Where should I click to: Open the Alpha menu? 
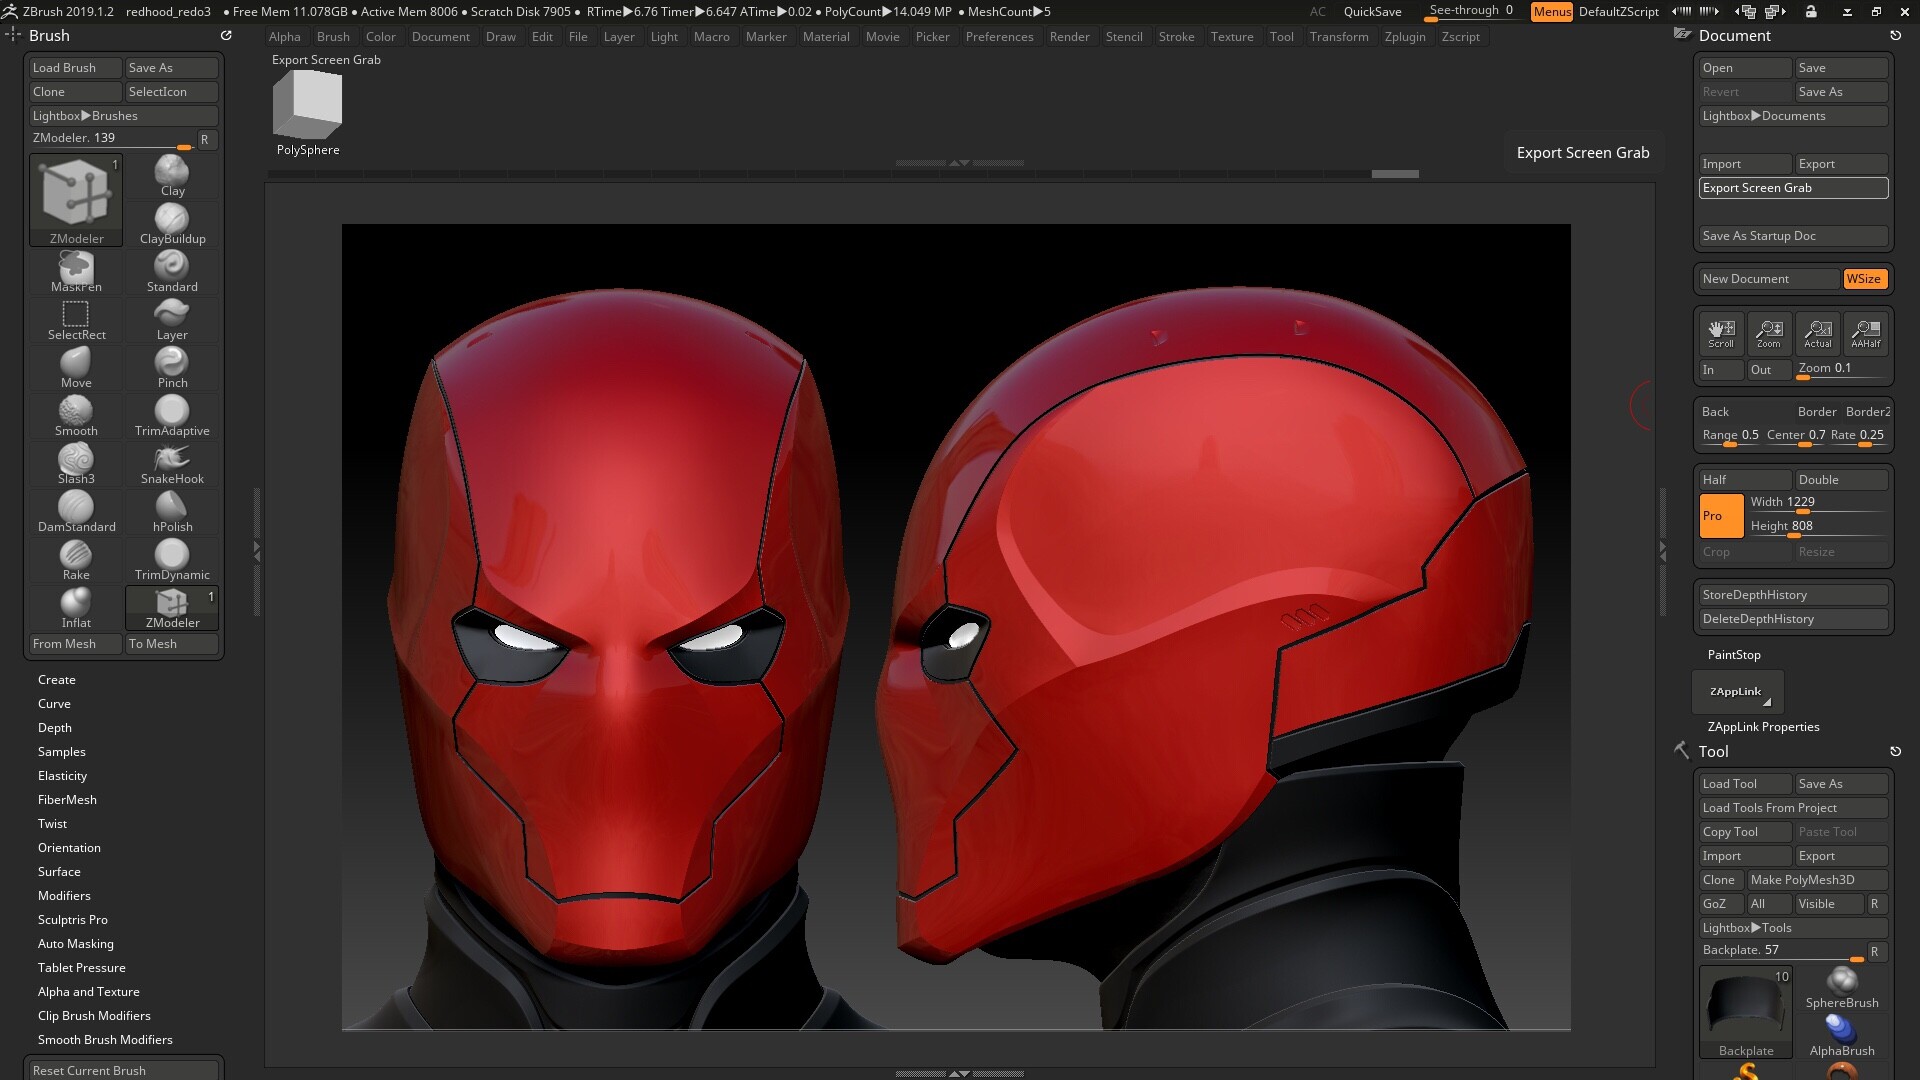pos(285,37)
